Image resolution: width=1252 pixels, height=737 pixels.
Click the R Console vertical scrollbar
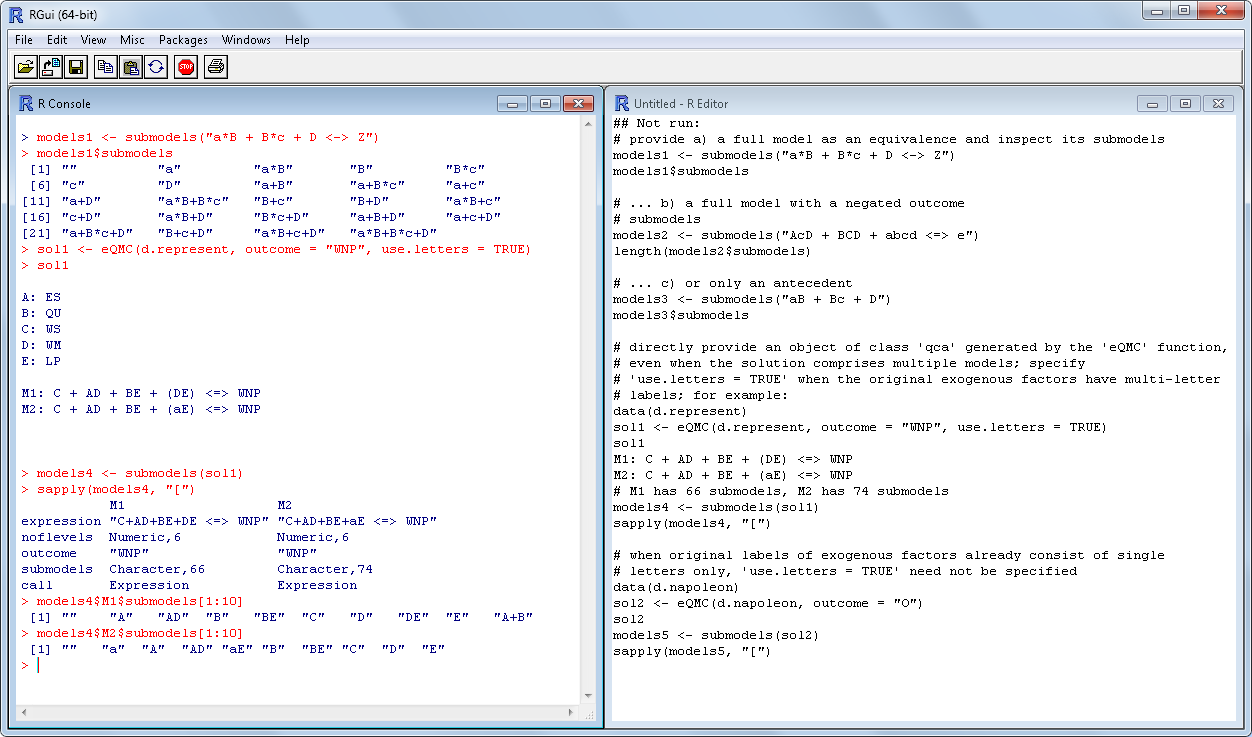point(589,400)
